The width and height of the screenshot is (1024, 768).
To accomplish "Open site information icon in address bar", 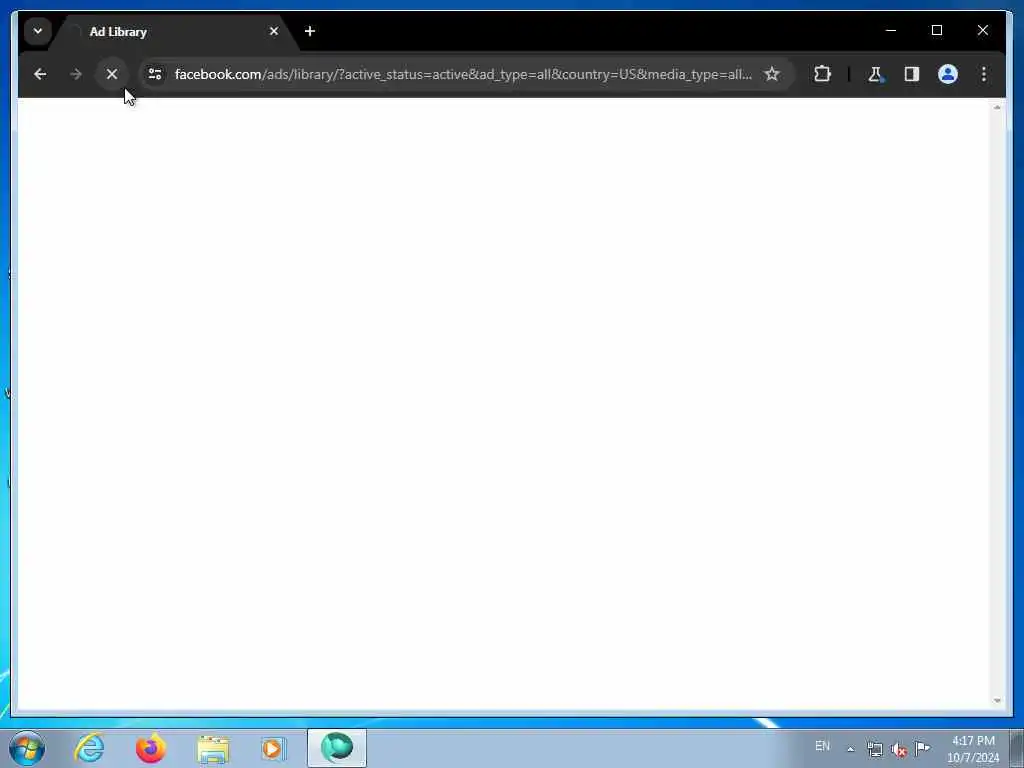I will [155, 74].
